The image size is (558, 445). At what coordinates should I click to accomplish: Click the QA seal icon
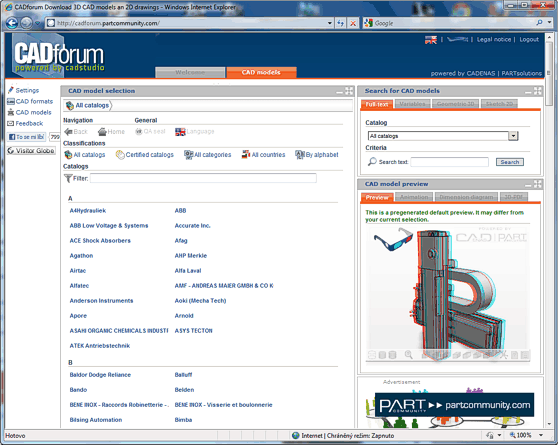139,131
